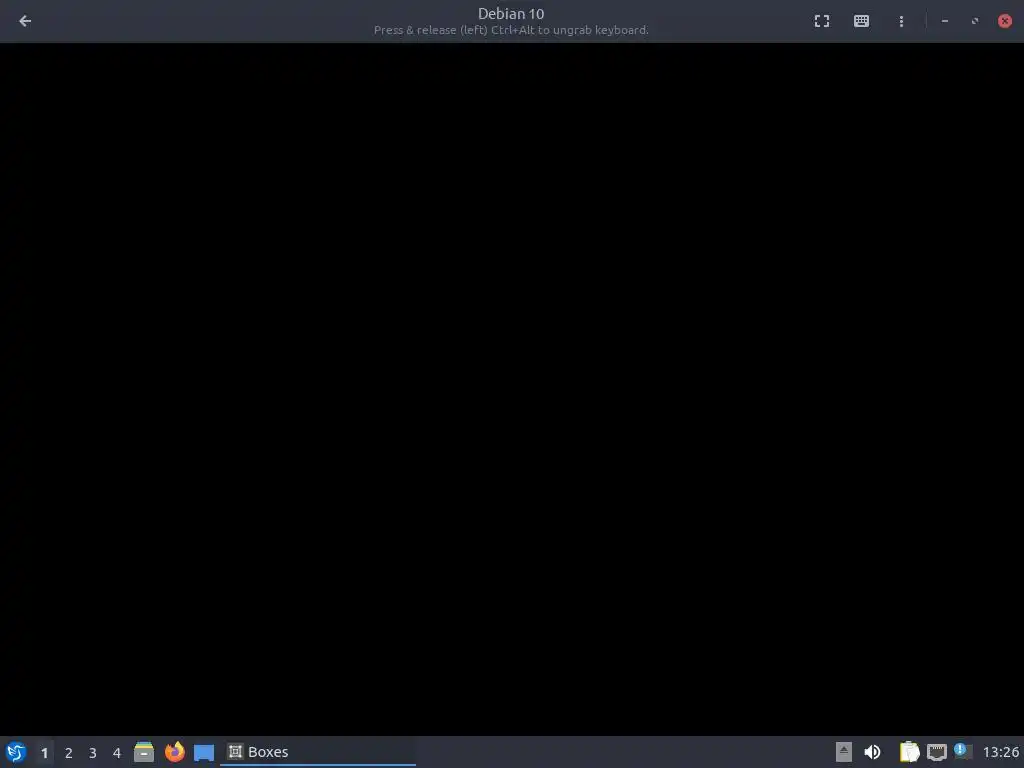Switch to workspace 4

tap(117, 752)
